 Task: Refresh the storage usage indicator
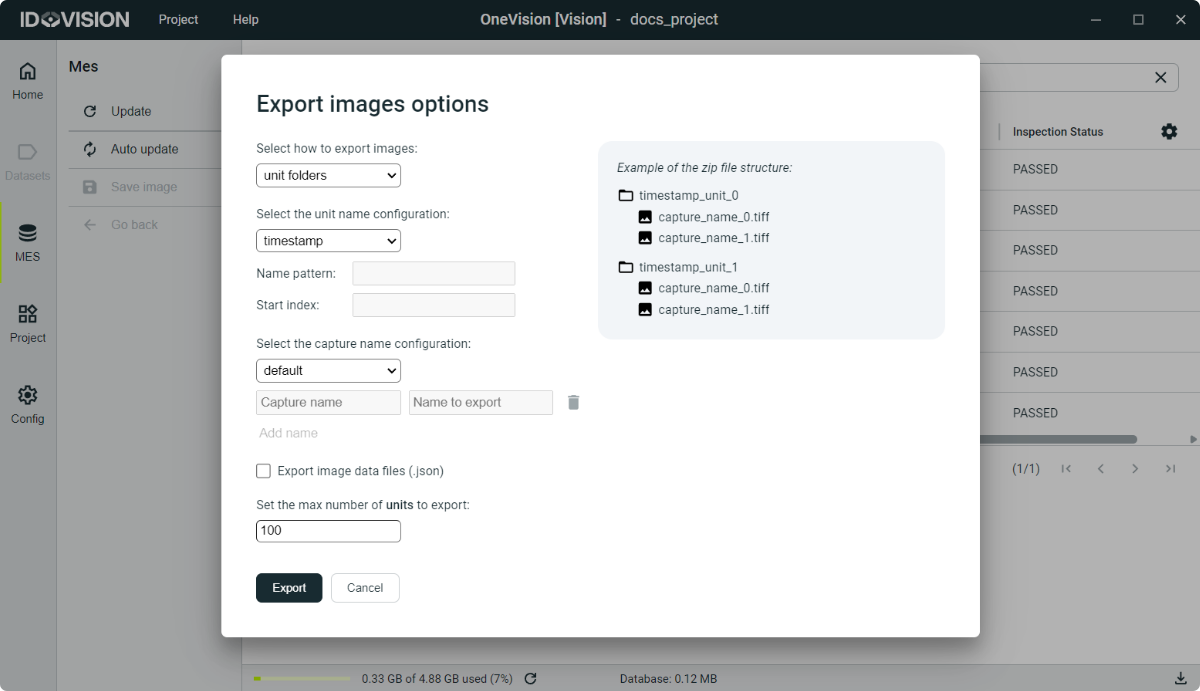[x=531, y=679]
